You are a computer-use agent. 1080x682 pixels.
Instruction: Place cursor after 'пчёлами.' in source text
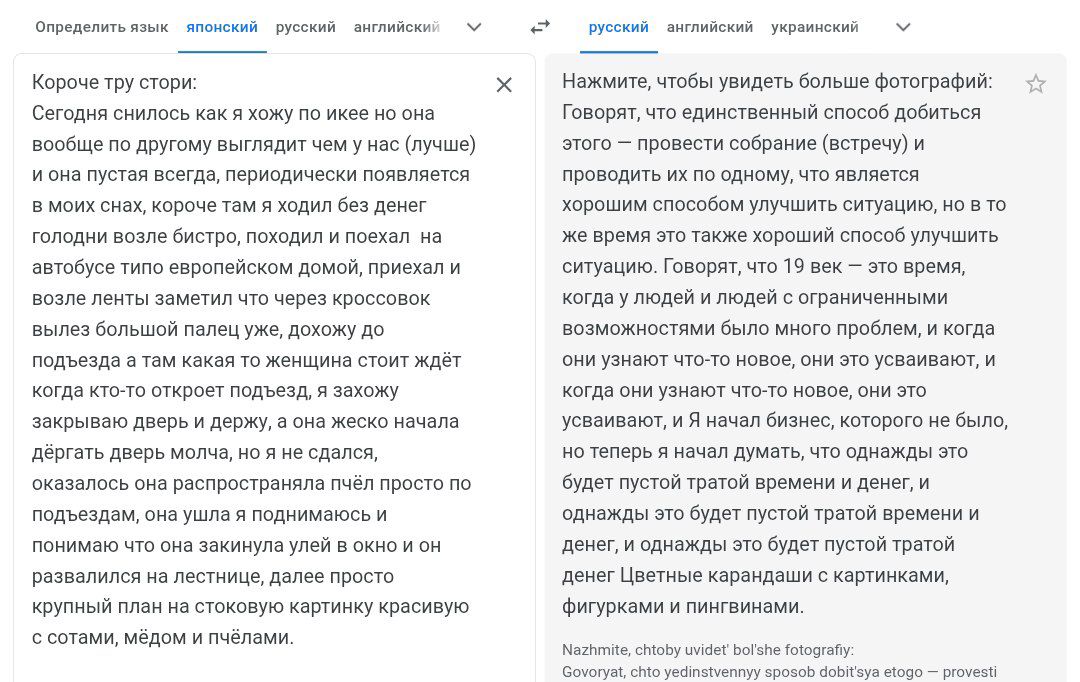(295, 638)
